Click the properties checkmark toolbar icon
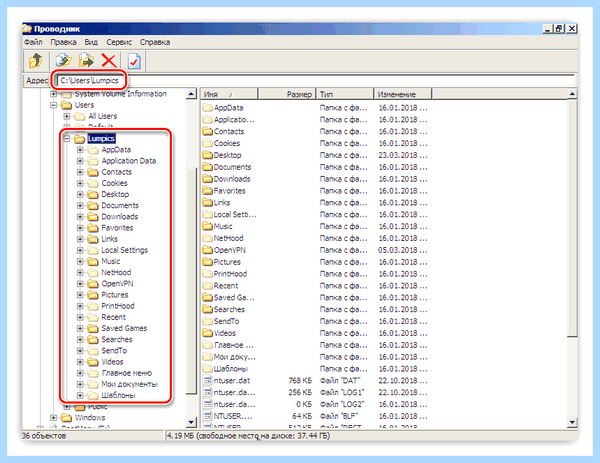 coord(134,60)
